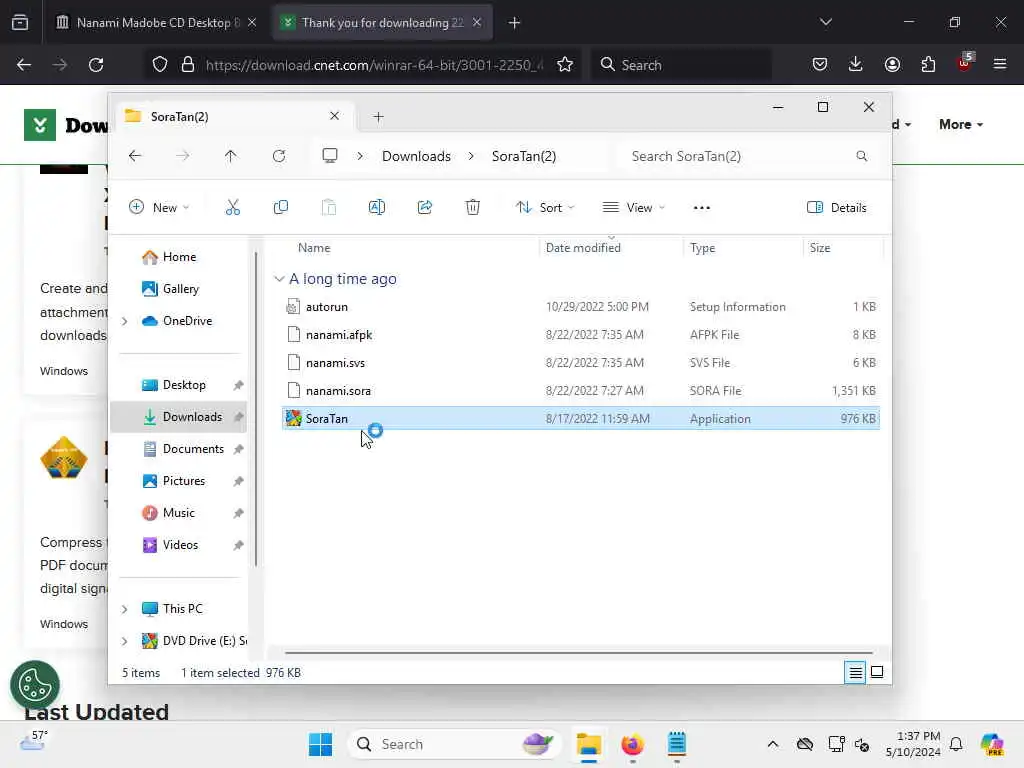Expand the breadcrumb chevron after Downloads

pyautogui.click(x=471, y=156)
